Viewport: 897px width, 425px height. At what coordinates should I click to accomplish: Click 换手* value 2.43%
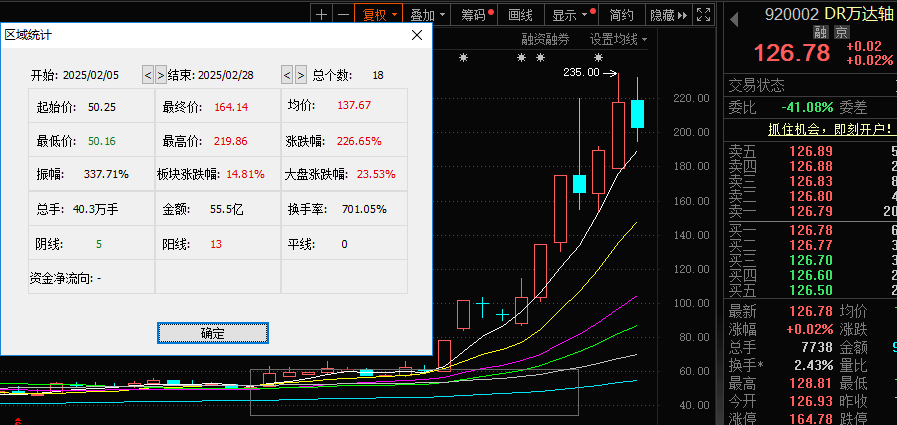click(x=813, y=366)
